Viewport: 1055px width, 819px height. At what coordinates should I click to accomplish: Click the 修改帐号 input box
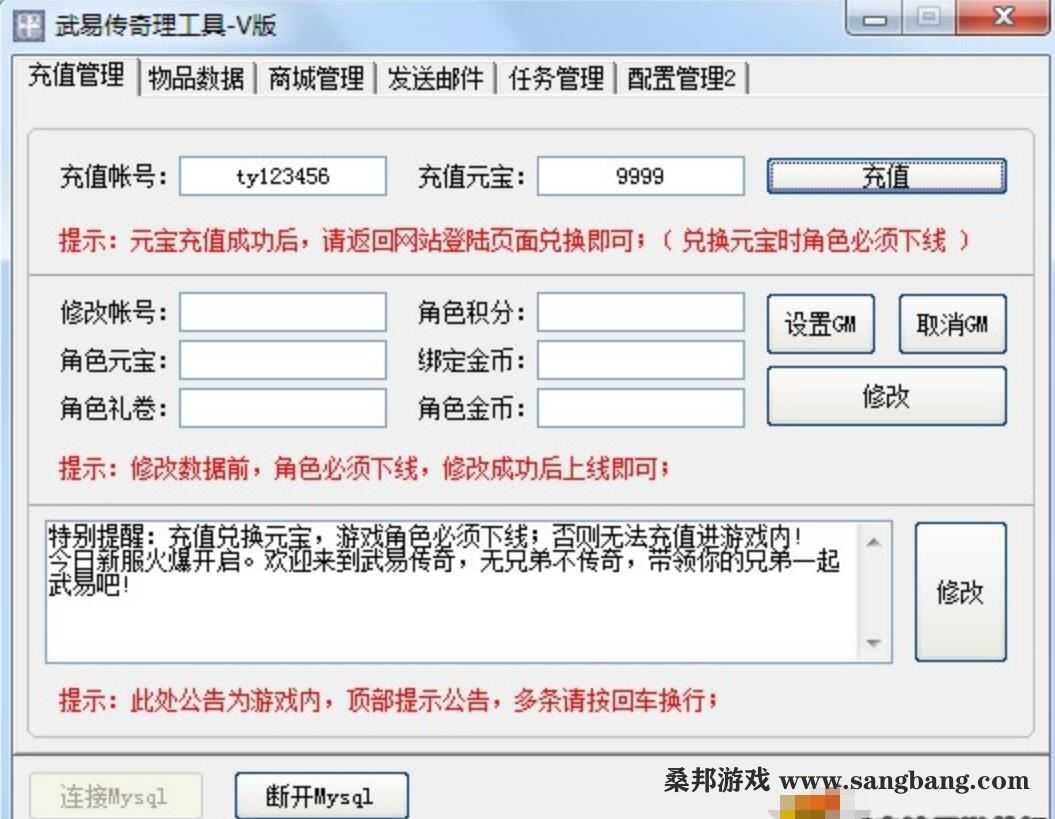tap(281, 313)
